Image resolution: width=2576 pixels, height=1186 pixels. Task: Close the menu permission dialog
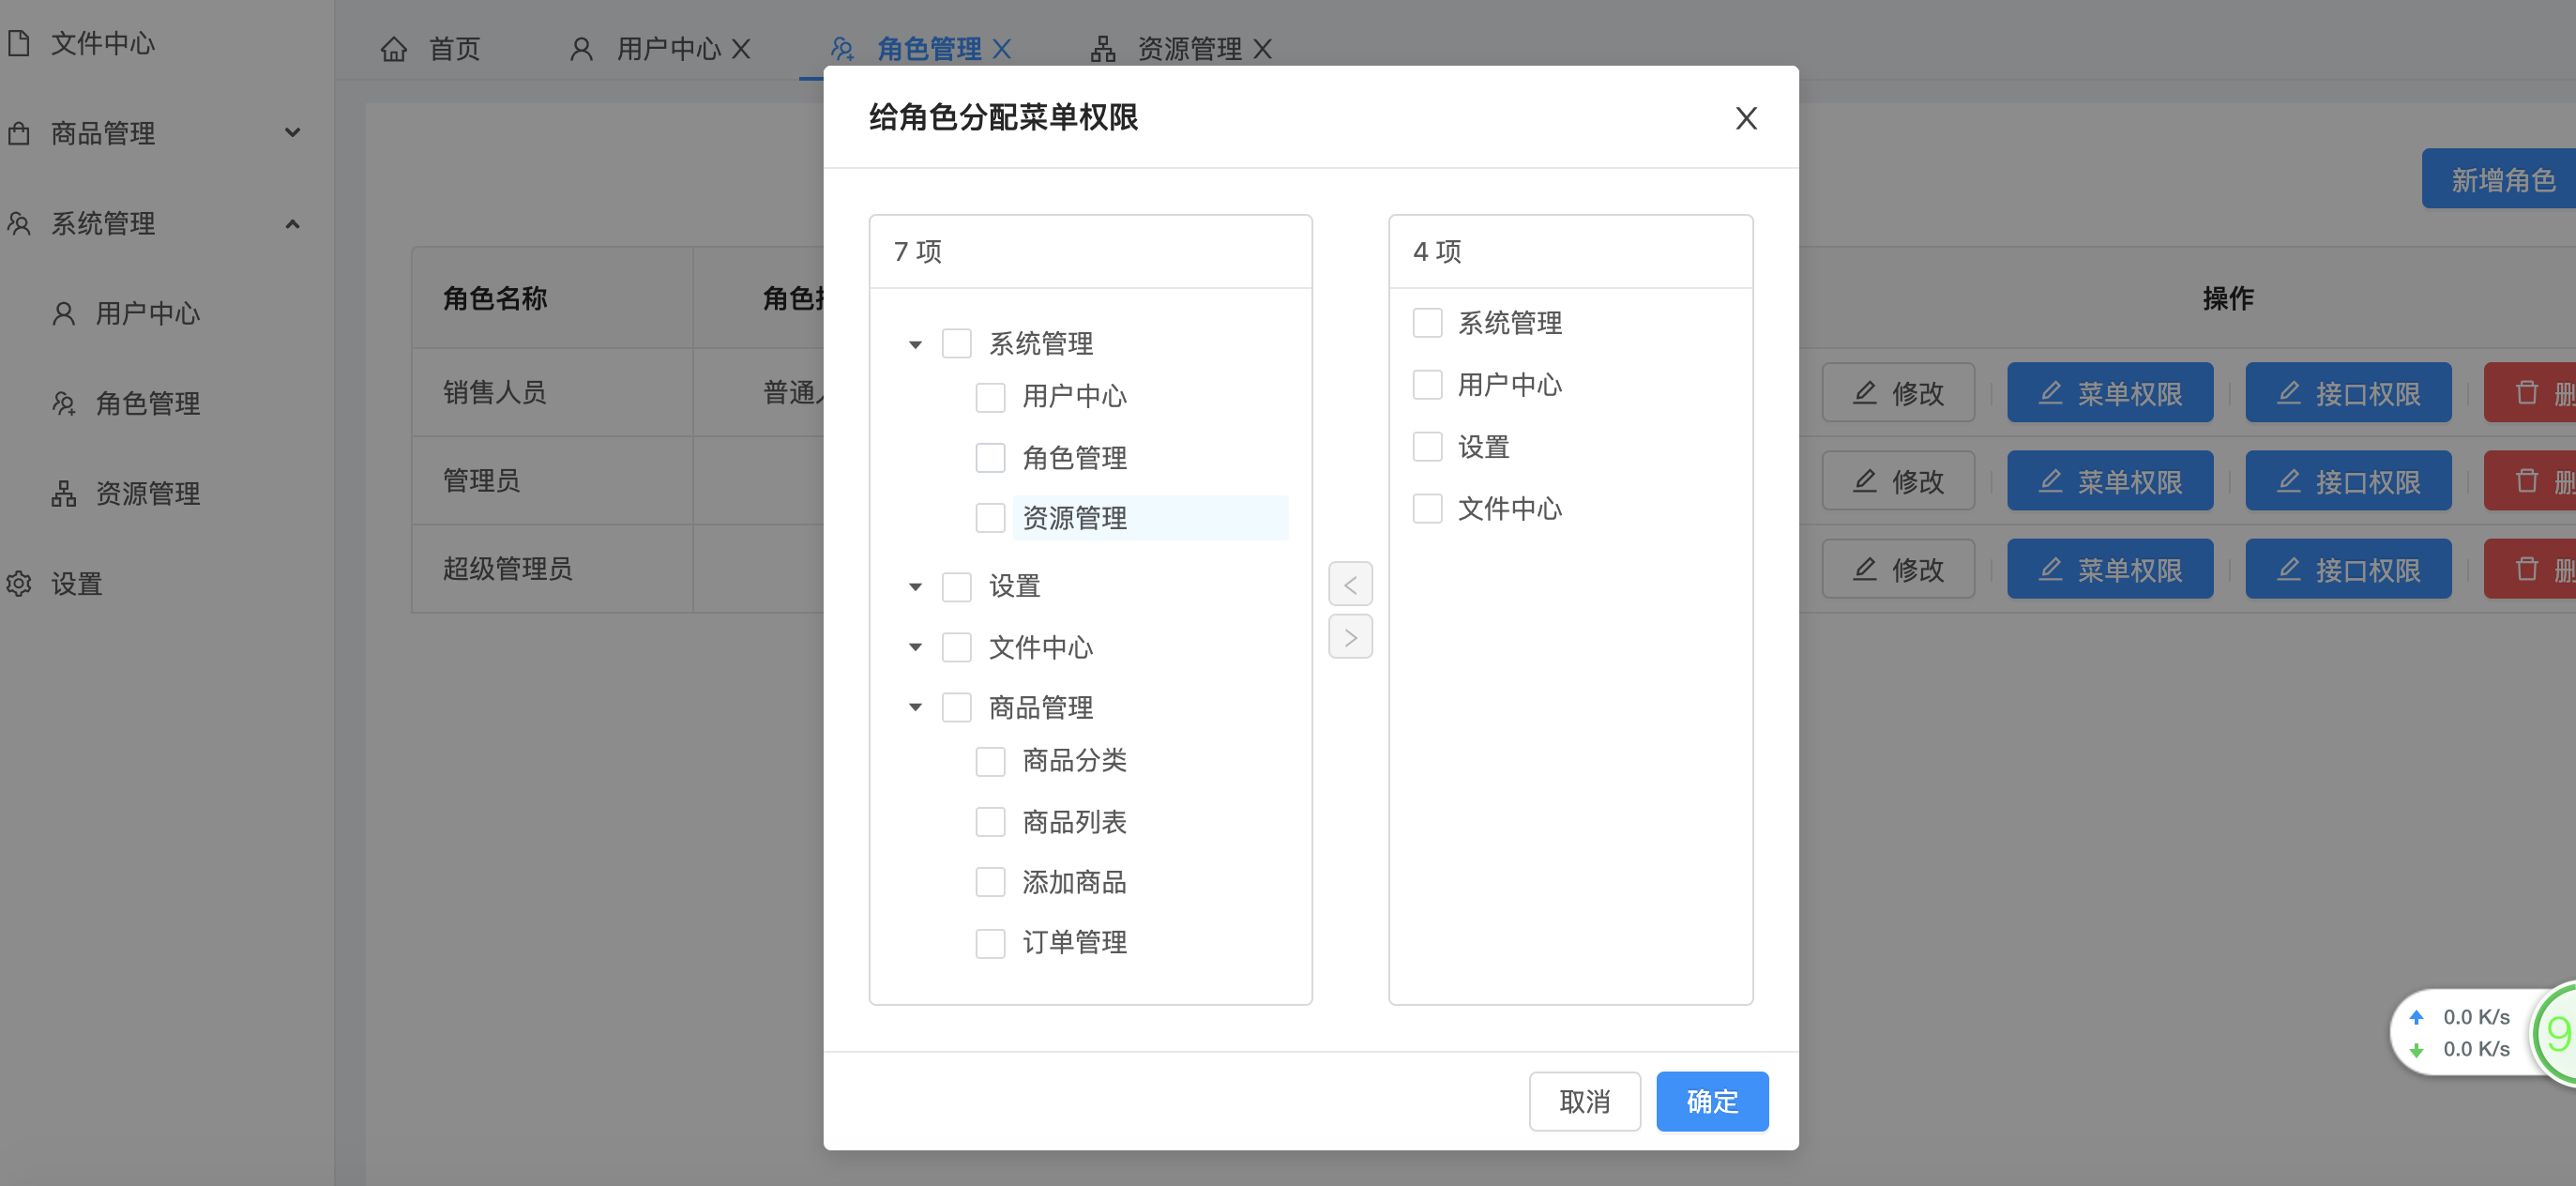[1745, 118]
